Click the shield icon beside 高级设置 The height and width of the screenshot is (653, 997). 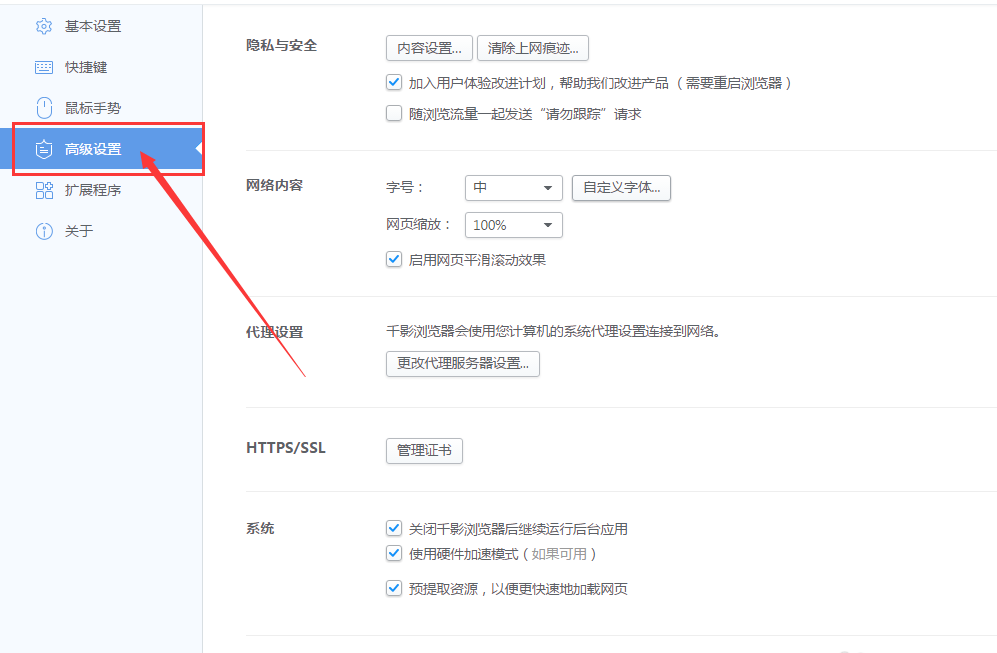(44, 149)
